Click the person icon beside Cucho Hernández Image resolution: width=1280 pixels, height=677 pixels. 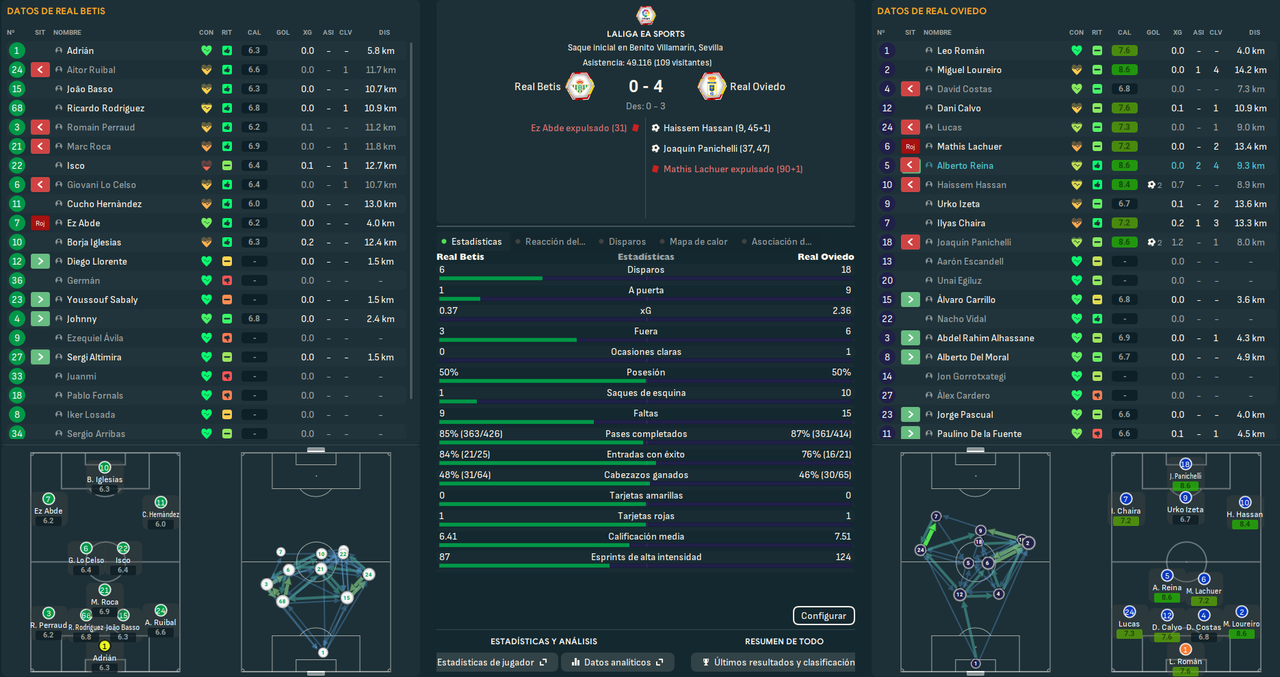(x=59, y=204)
